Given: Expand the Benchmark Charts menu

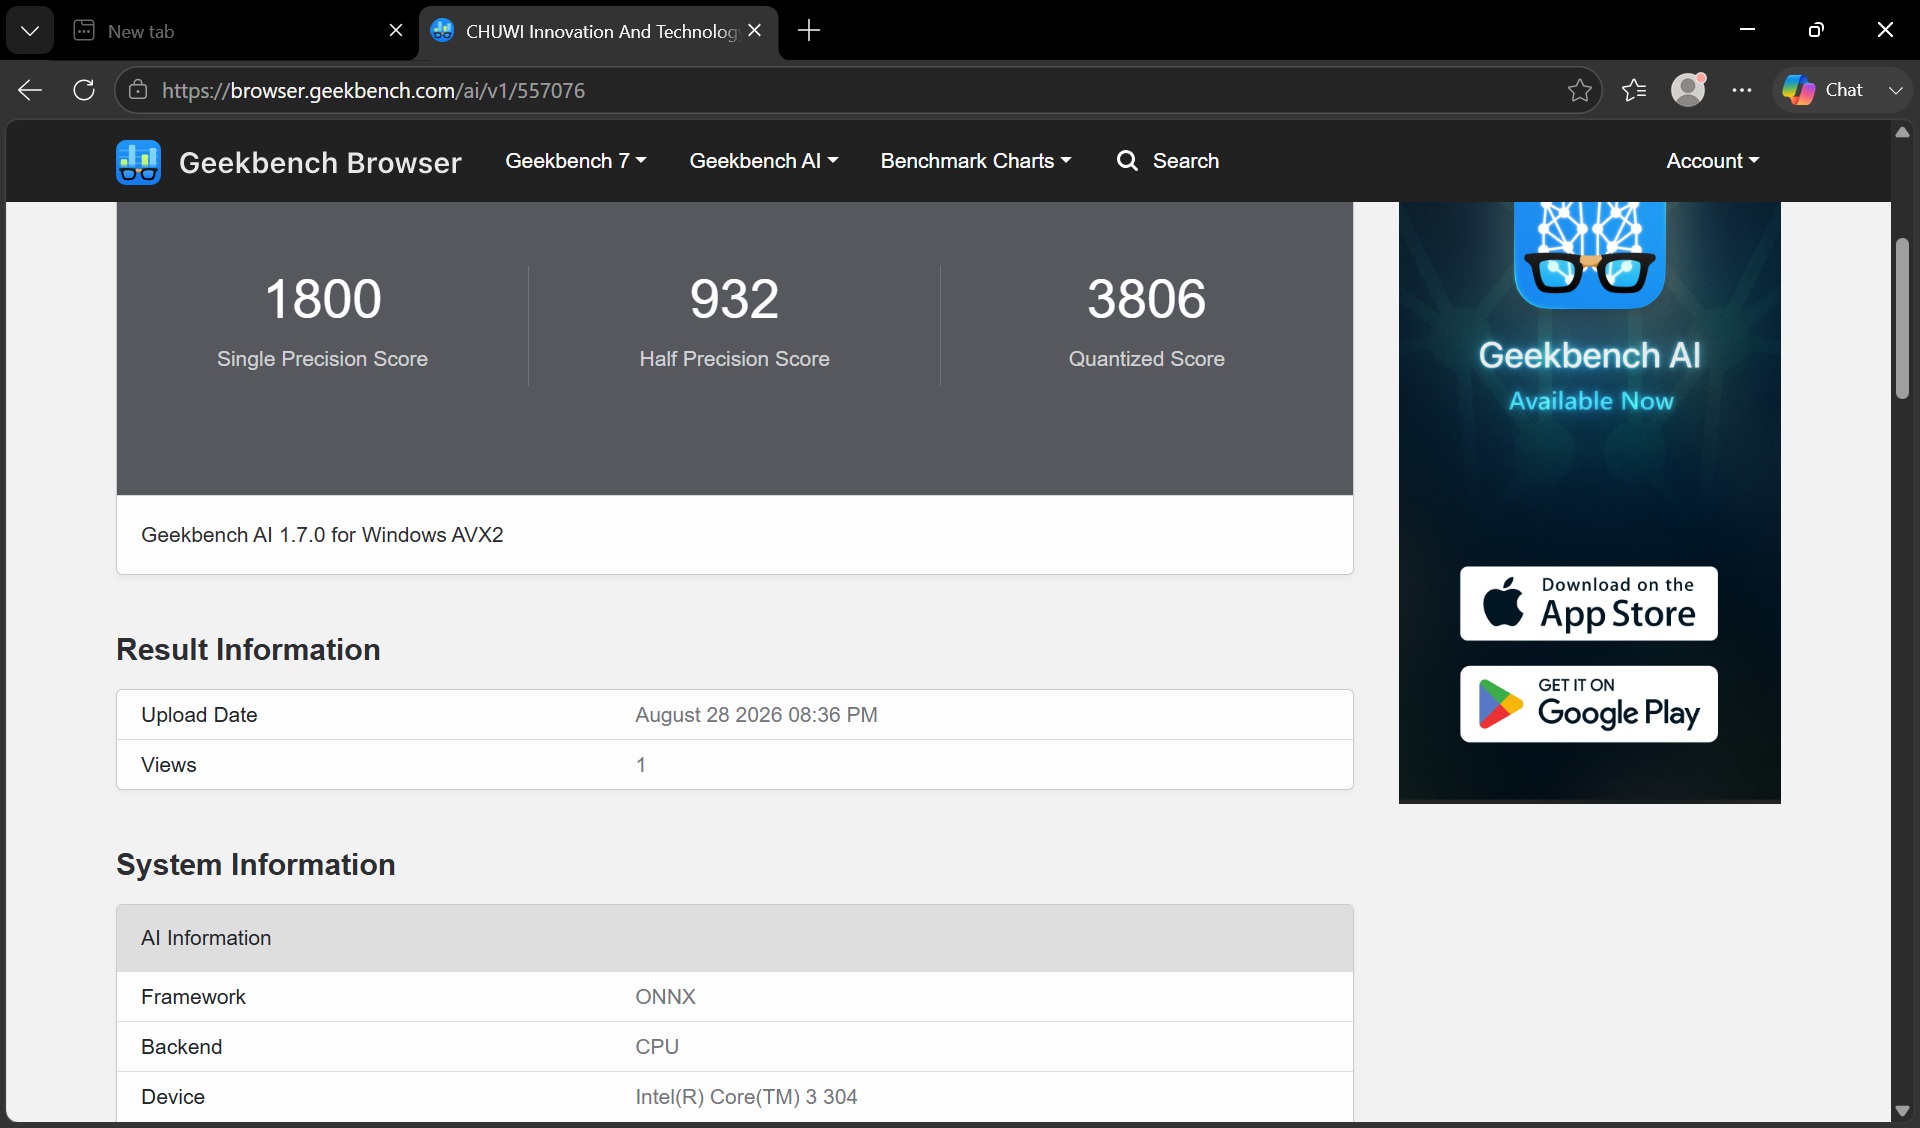Looking at the screenshot, I should [976, 161].
